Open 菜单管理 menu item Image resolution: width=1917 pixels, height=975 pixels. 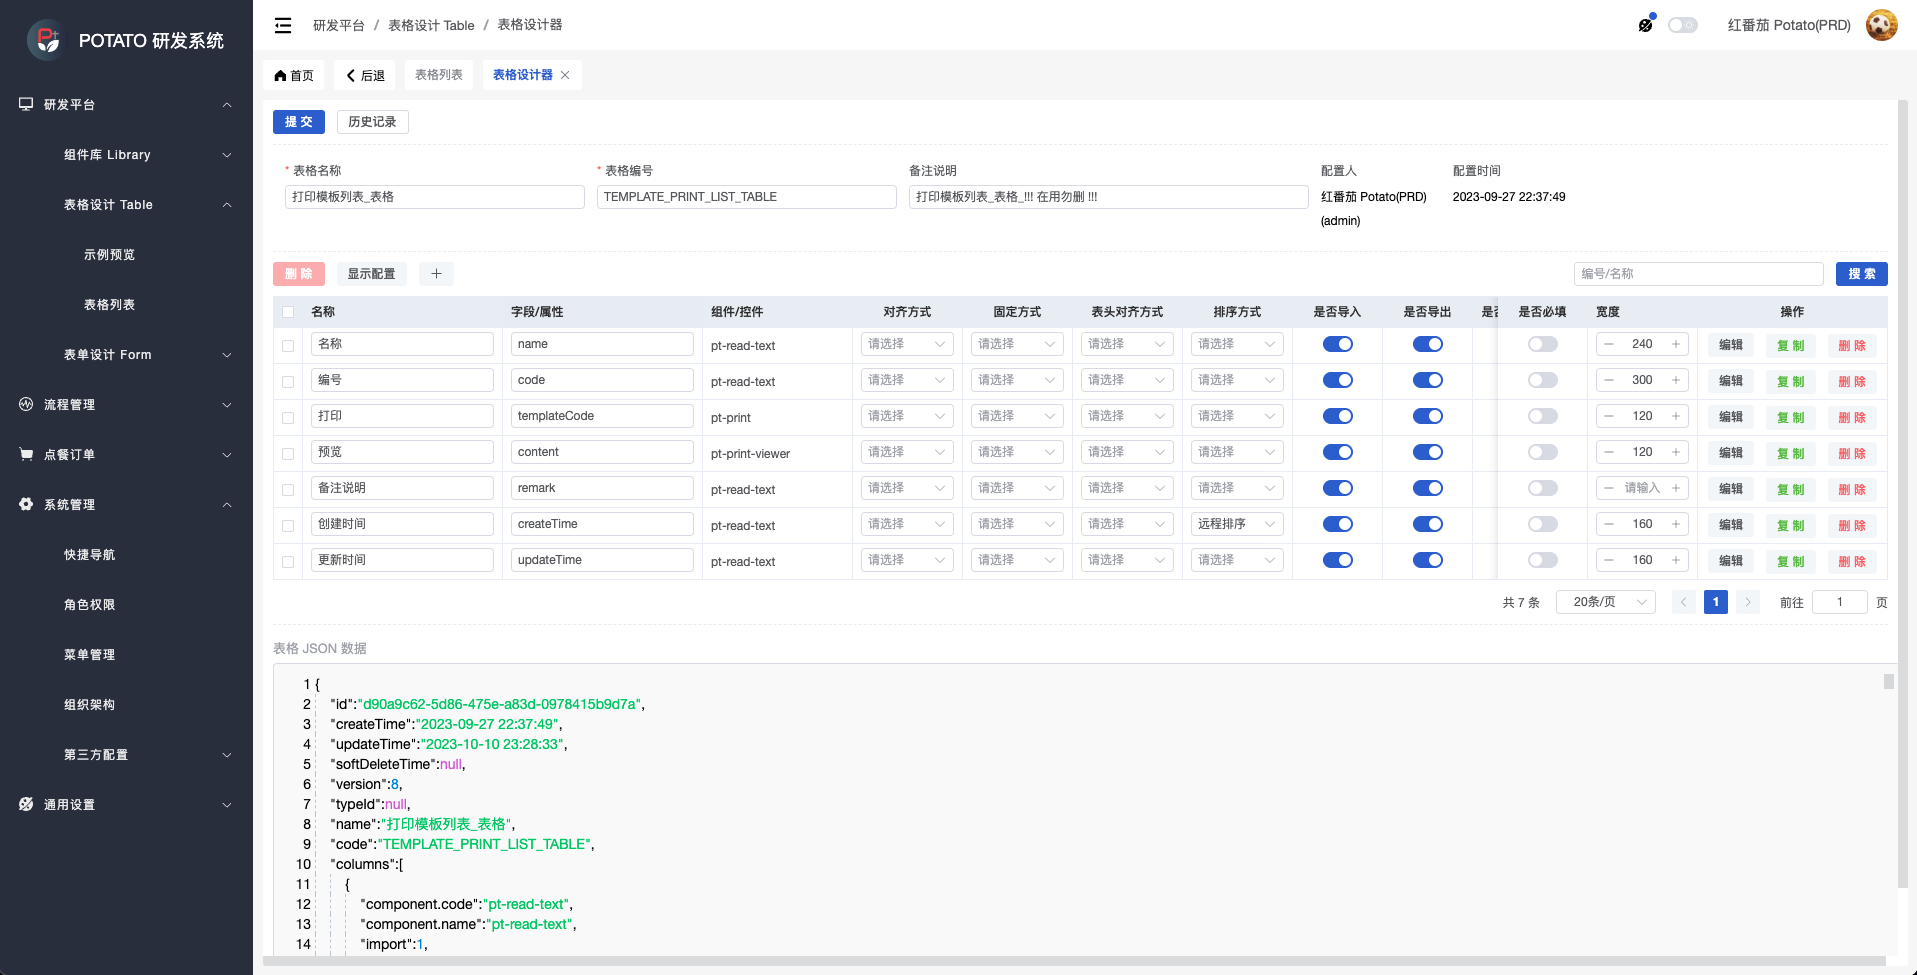(x=126, y=655)
